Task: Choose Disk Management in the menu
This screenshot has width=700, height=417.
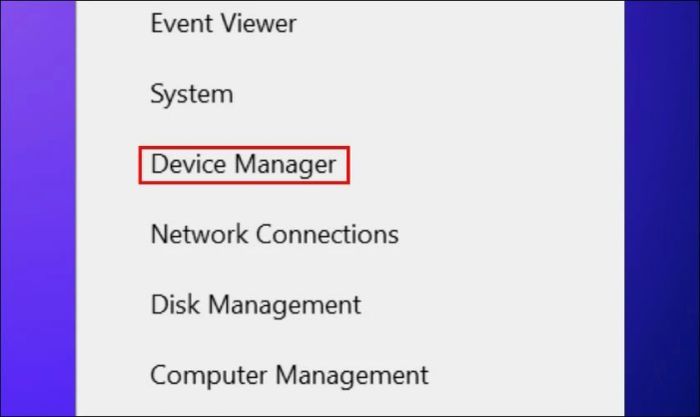Action: tap(255, 304)
